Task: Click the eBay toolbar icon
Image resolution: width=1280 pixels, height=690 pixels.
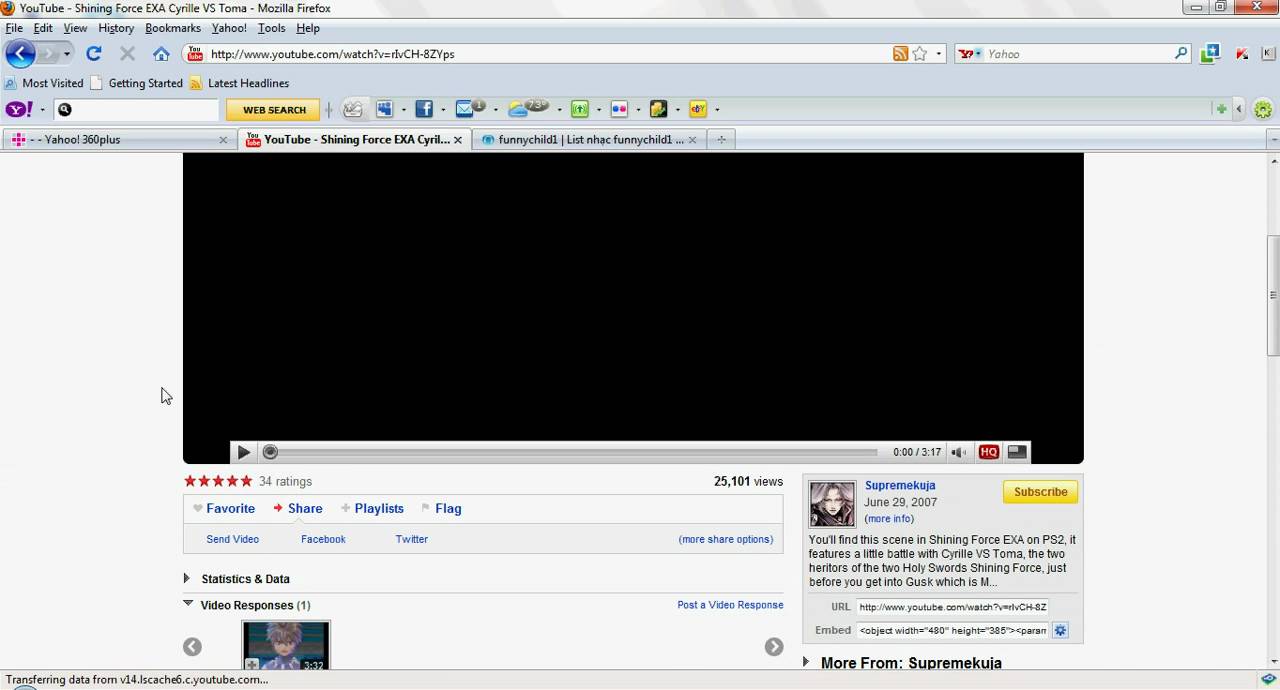Action: point(698,109)
